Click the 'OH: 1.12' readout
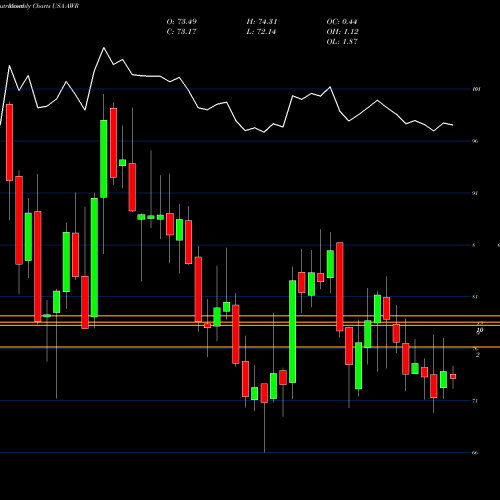Viewport: 500px width, 500px height. pos(342,32)
